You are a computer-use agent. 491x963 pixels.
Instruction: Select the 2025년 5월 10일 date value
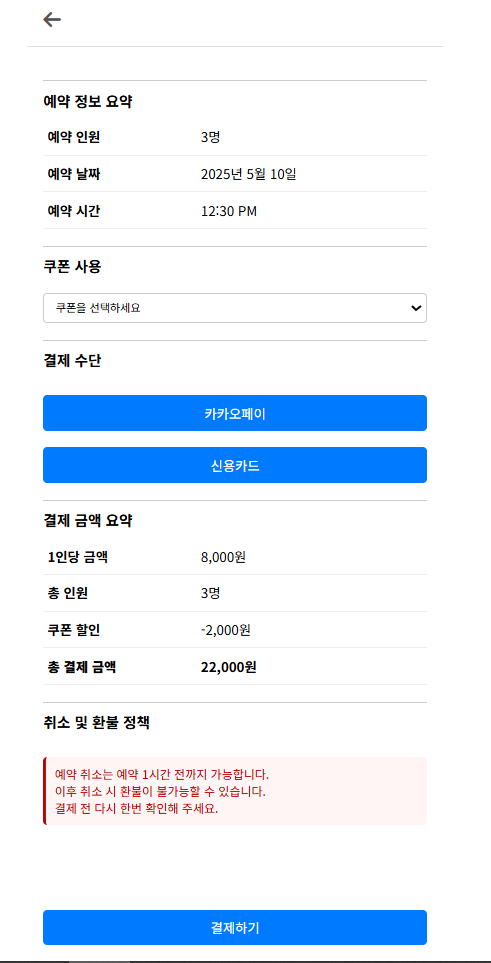(249, 174)
